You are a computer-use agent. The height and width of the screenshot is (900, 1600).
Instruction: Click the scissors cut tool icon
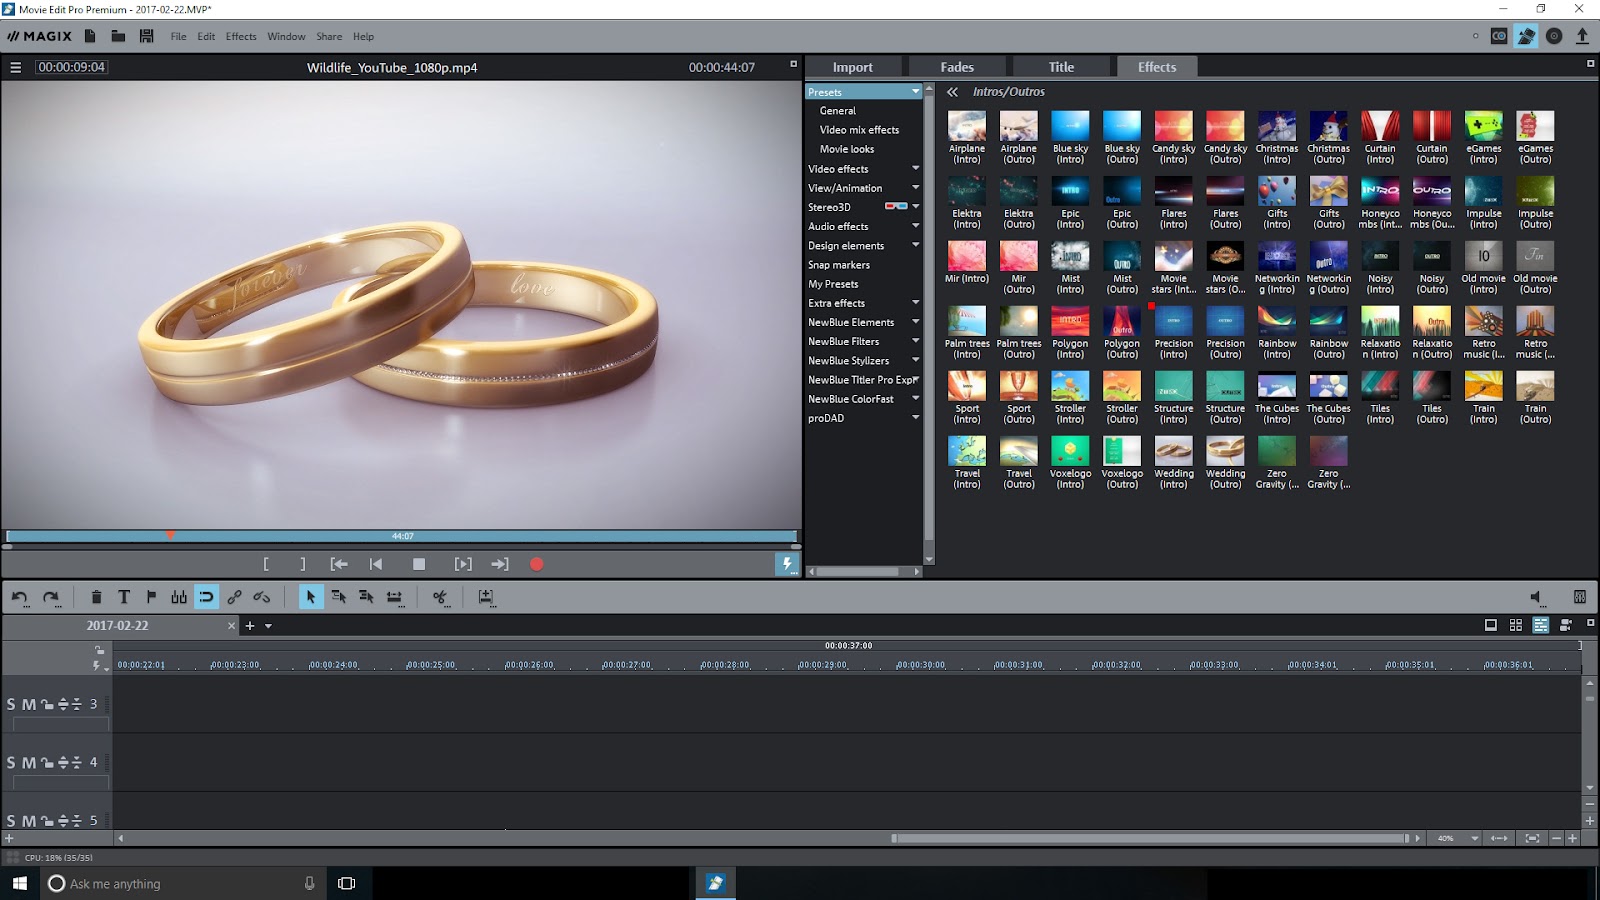[439, 597]
